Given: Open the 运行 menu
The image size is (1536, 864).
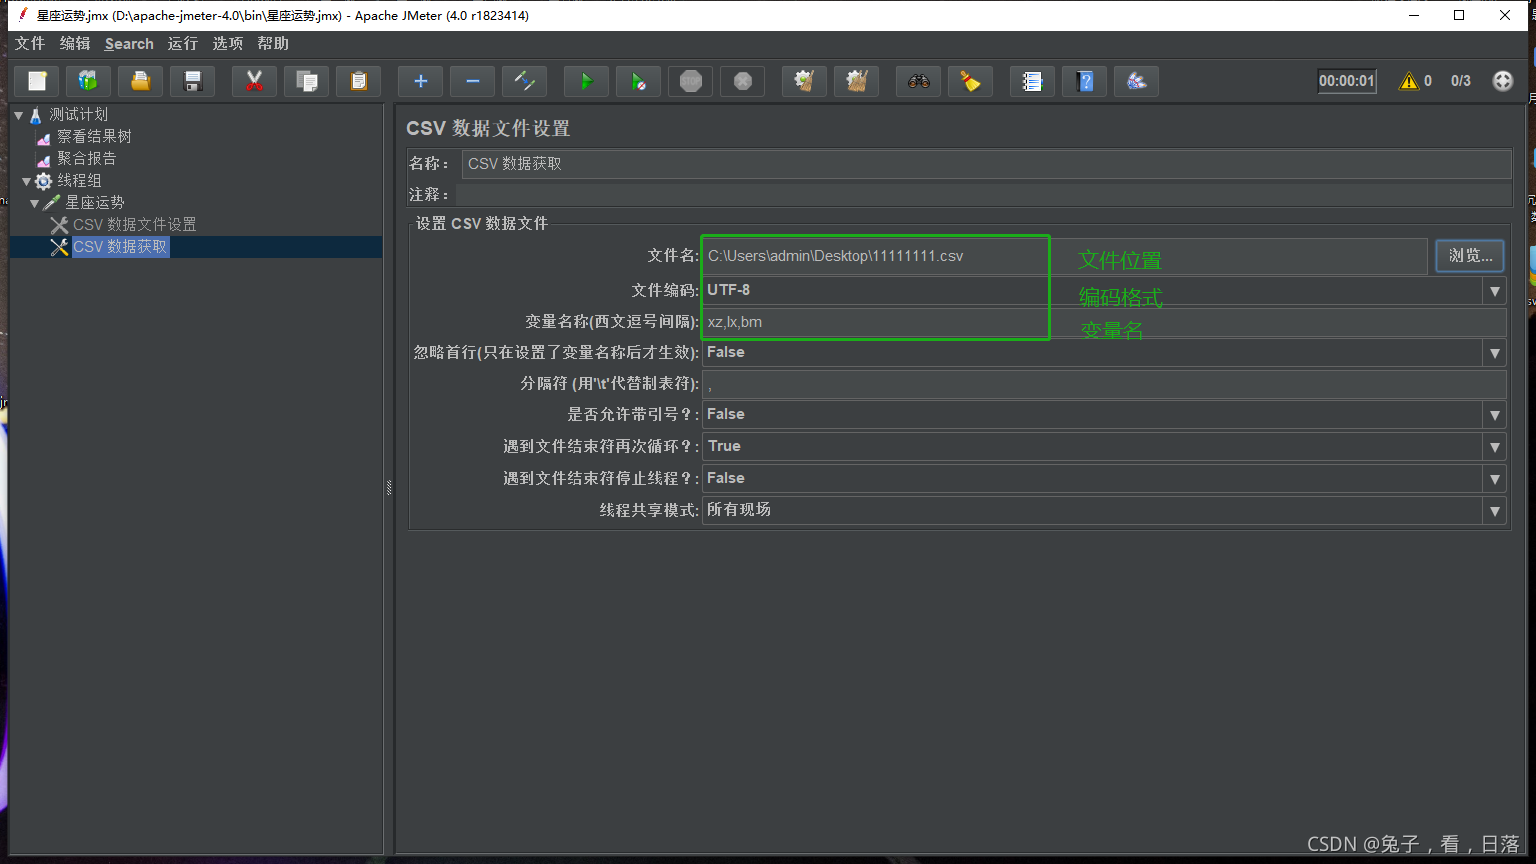Looking at the screenshot, I should (x=182, y=43).
